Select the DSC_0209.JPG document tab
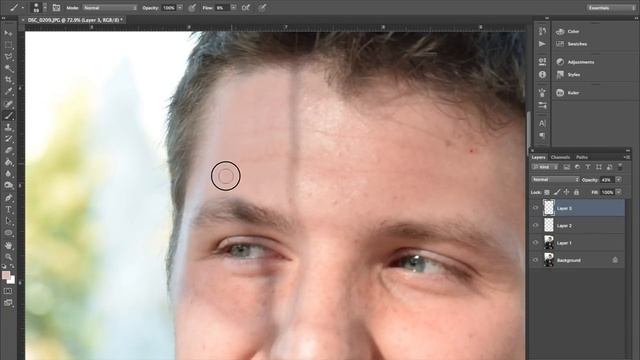640x360 pixels. (75, 20)
